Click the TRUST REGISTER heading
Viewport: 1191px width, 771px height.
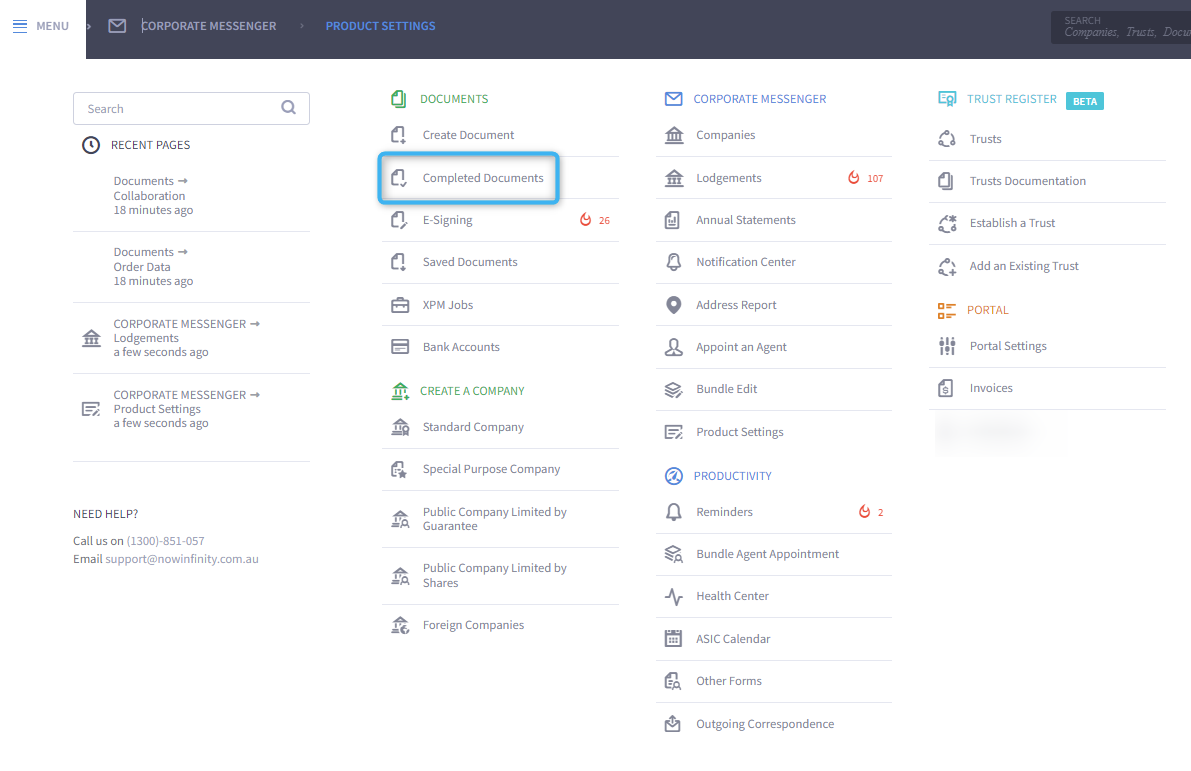point(1012,99)
